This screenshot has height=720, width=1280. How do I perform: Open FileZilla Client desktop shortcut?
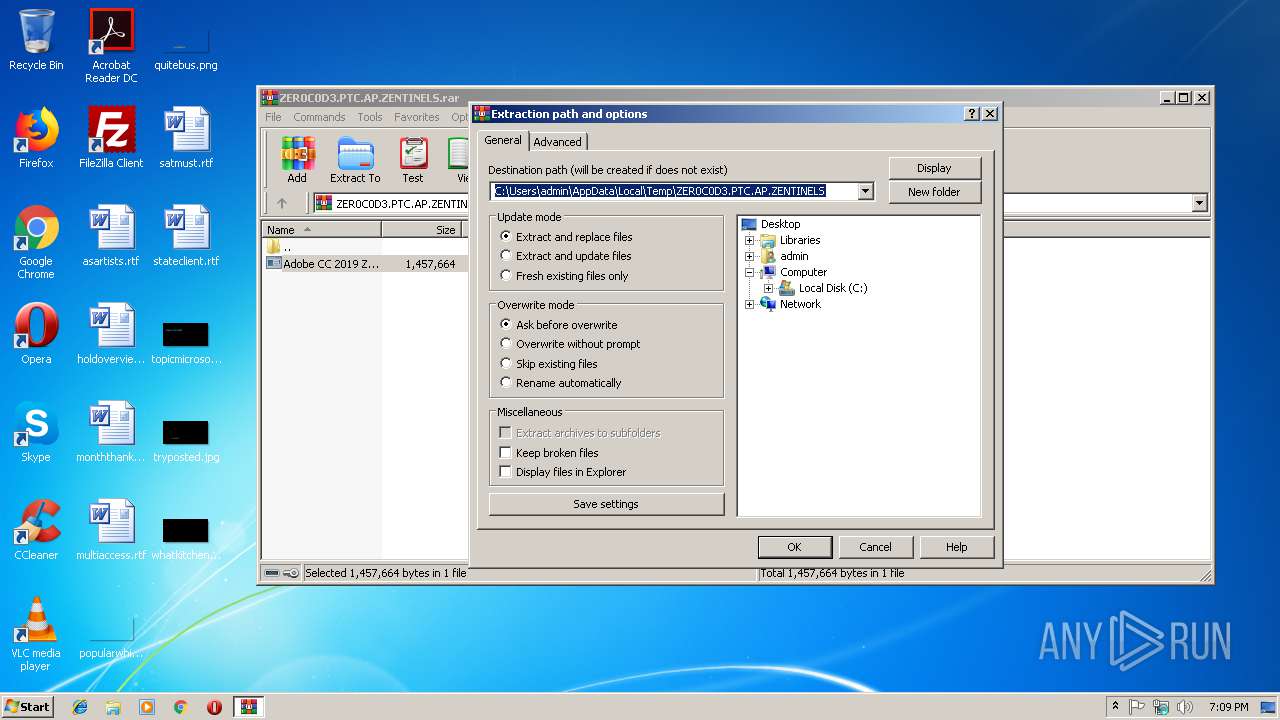[111, 138]
